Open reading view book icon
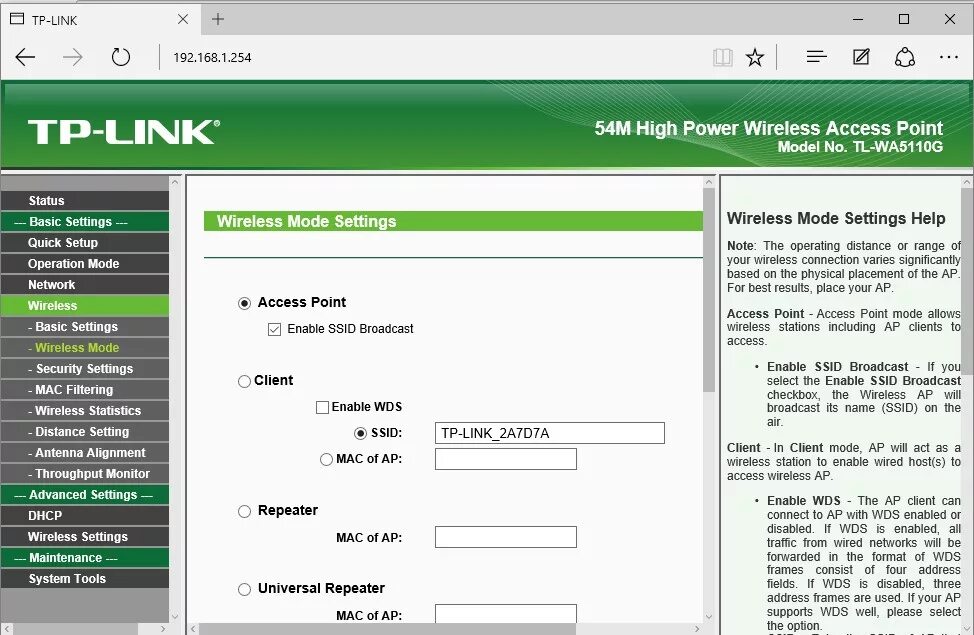Screen dimensions: 974x635 722,58
